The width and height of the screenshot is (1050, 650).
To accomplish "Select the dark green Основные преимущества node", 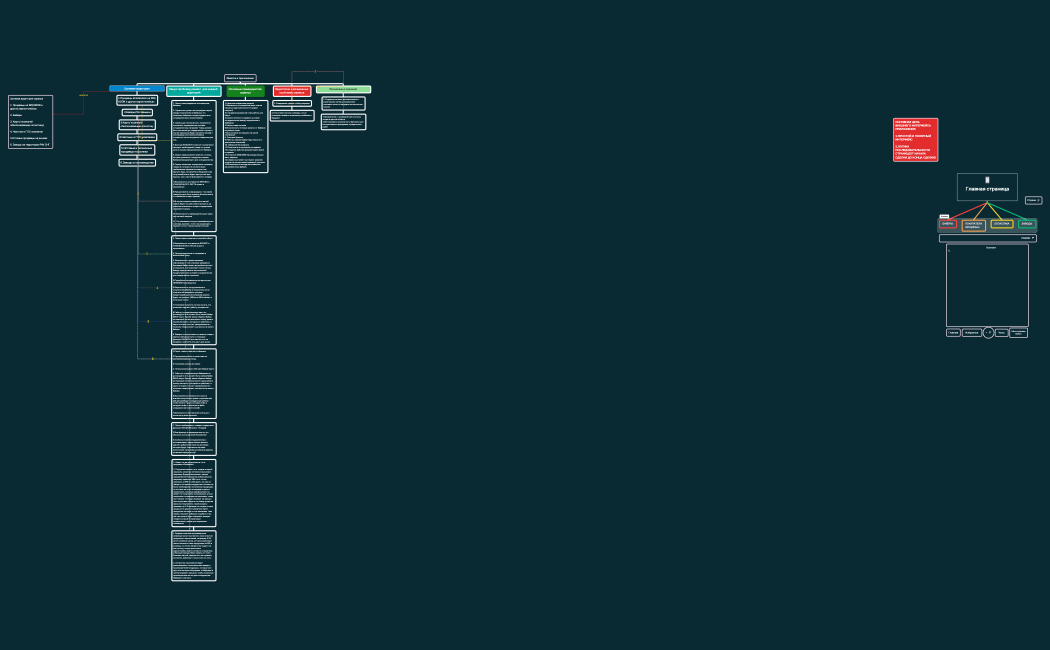I will pos(245,91).
